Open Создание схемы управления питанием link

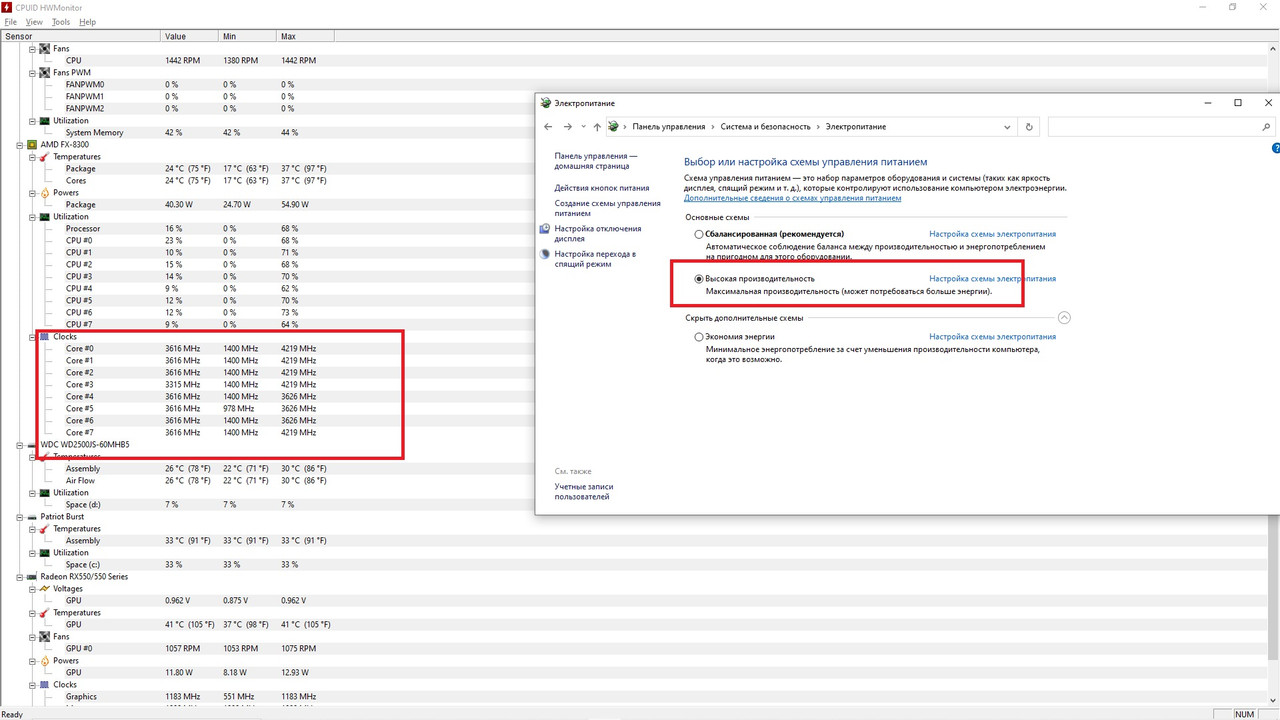coord(608,208)
